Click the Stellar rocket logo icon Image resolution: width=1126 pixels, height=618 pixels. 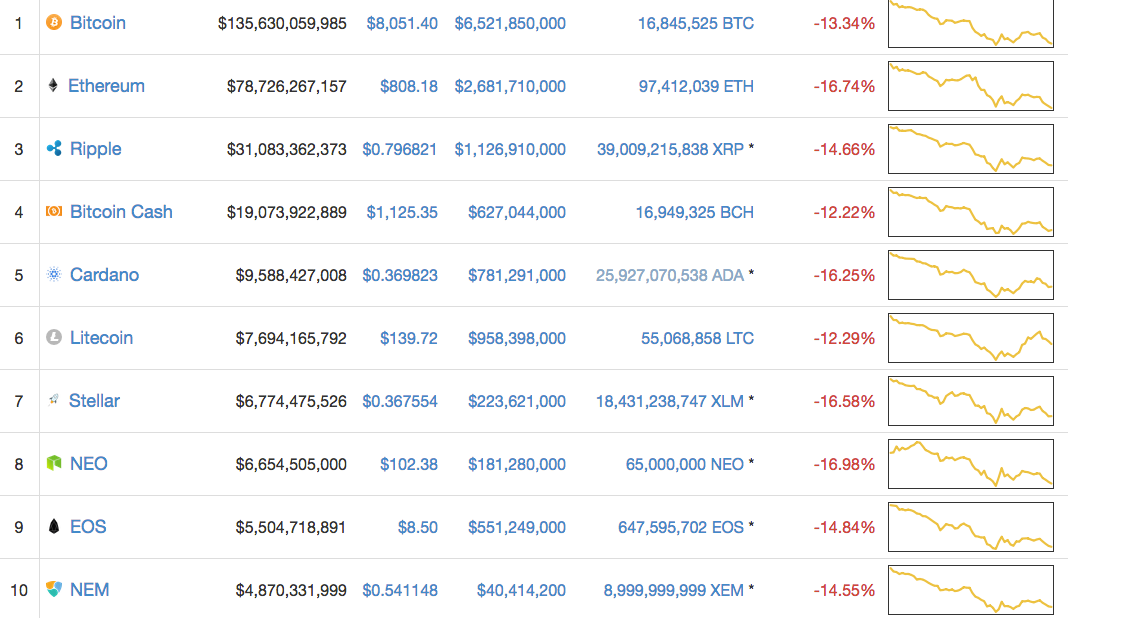pos(54,401)
